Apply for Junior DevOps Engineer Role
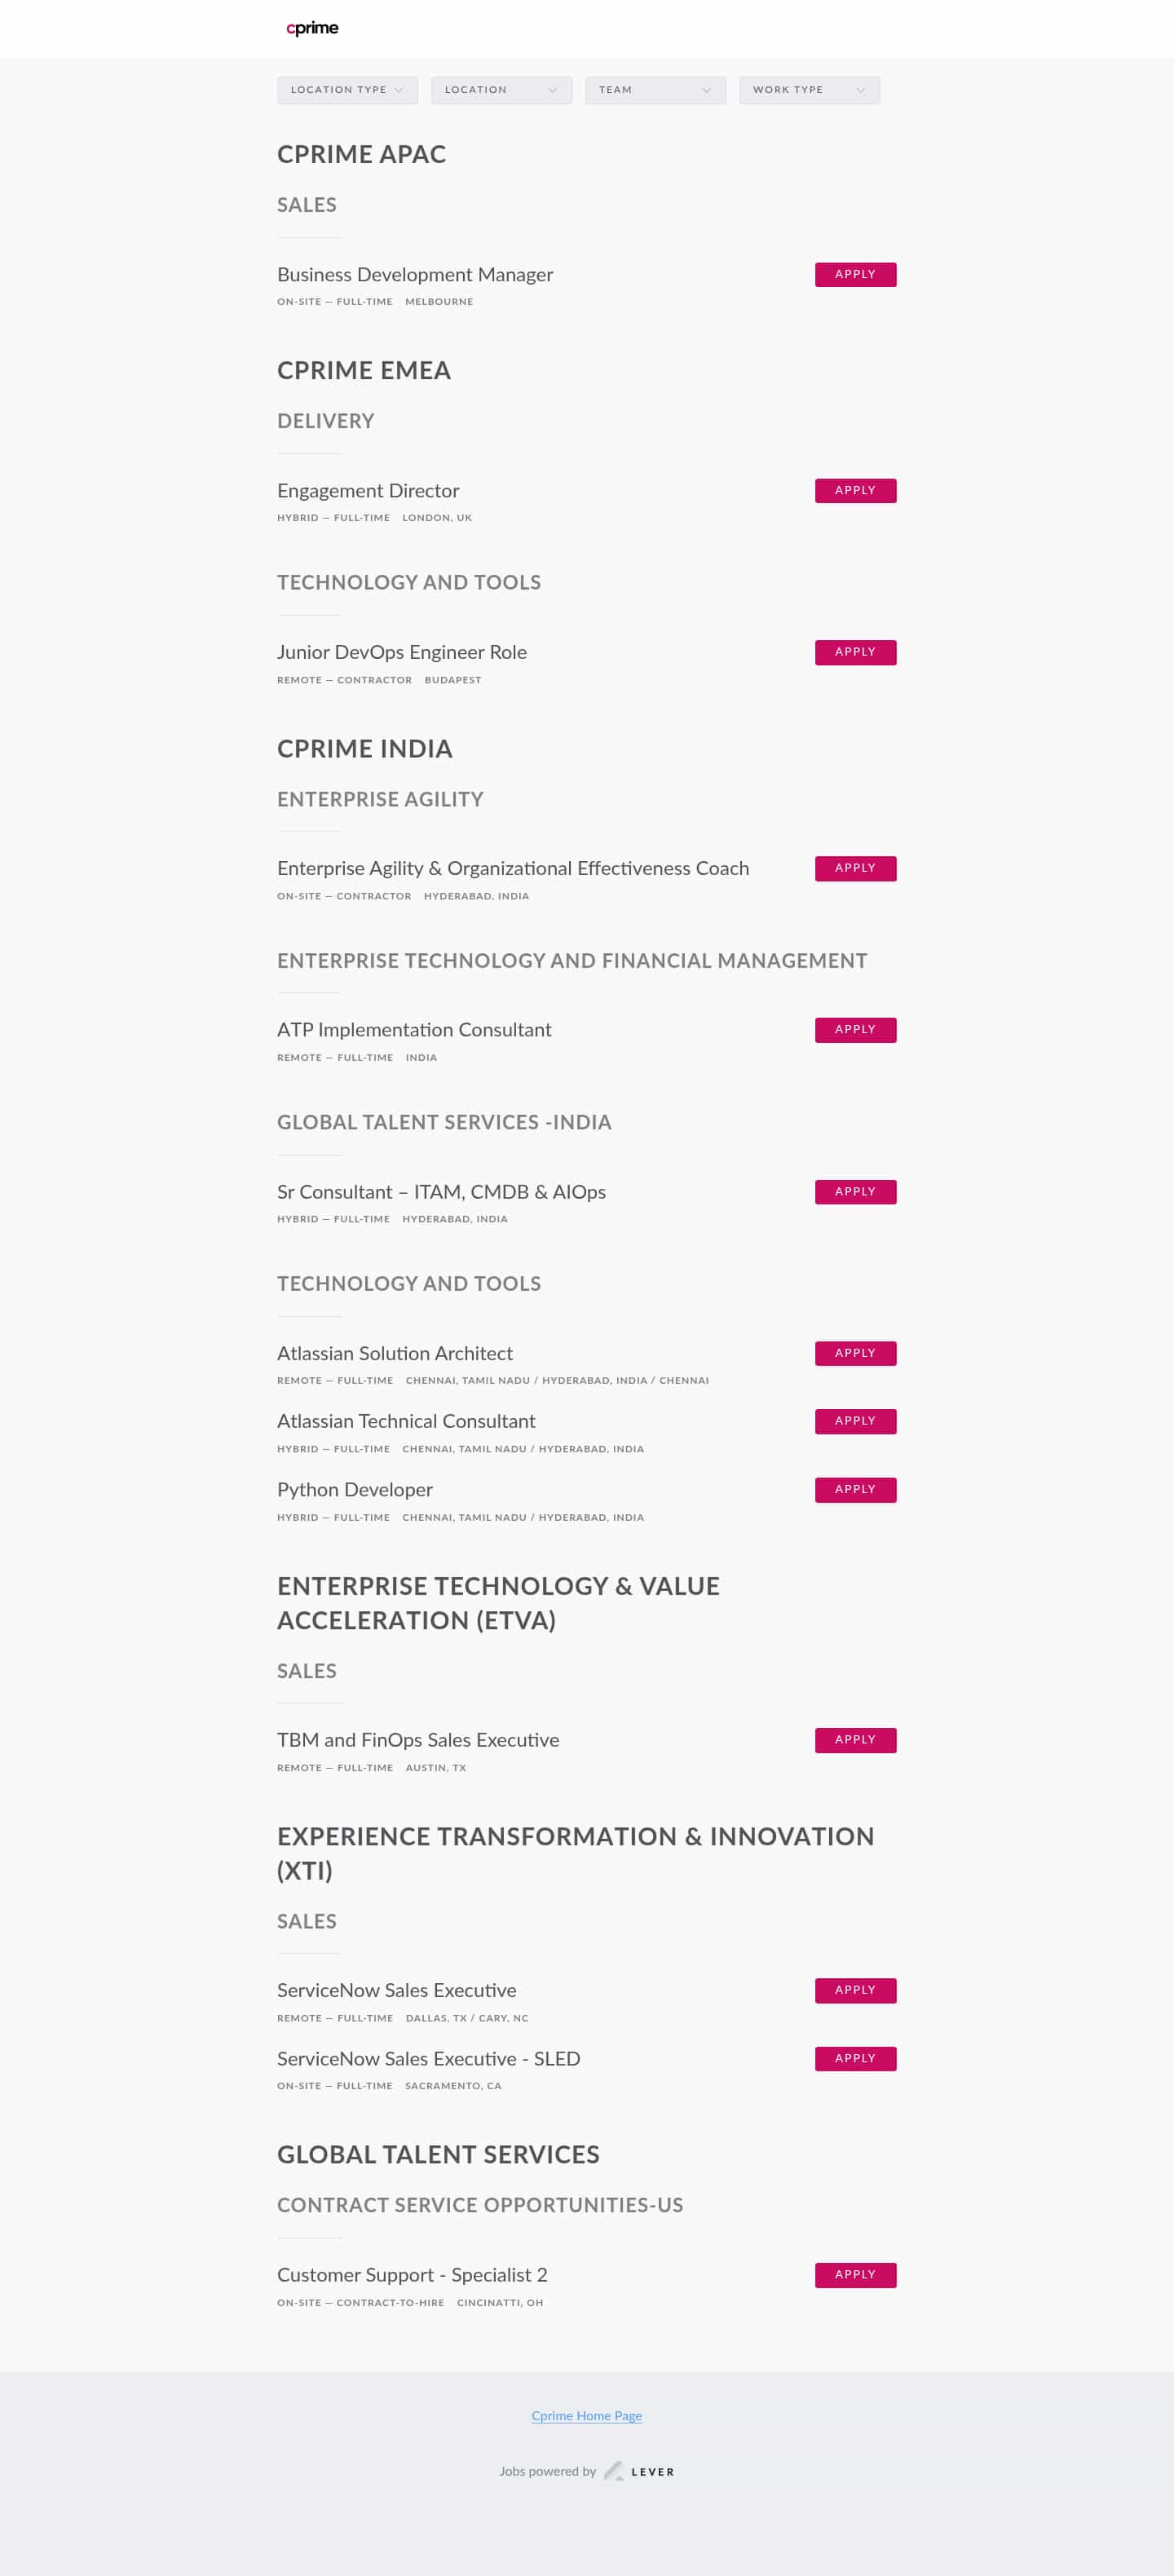1174x2576 pixels. tap(855, 653)
